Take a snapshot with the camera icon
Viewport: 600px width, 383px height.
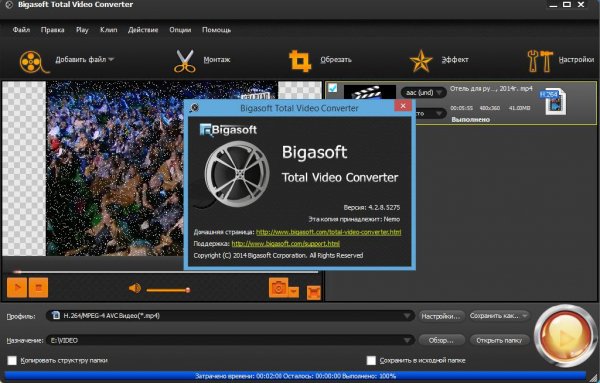tap(278, 288)
